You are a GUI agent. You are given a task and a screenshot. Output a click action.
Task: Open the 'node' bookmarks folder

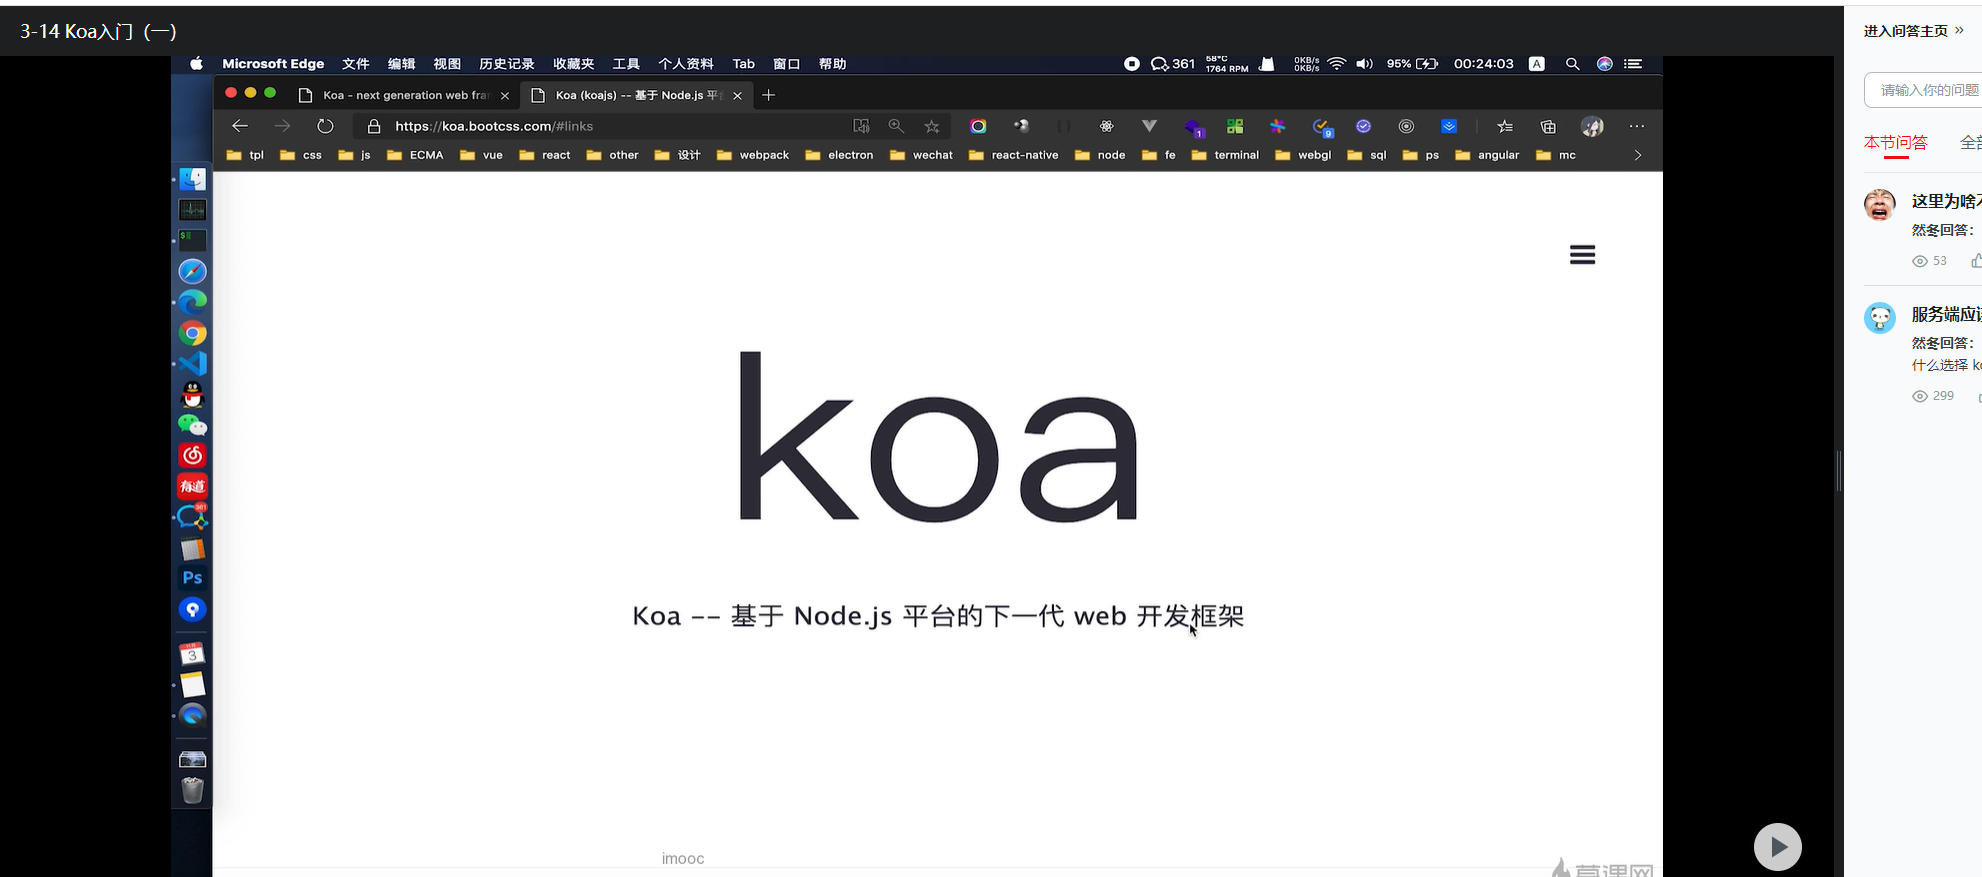(1100, 155)
